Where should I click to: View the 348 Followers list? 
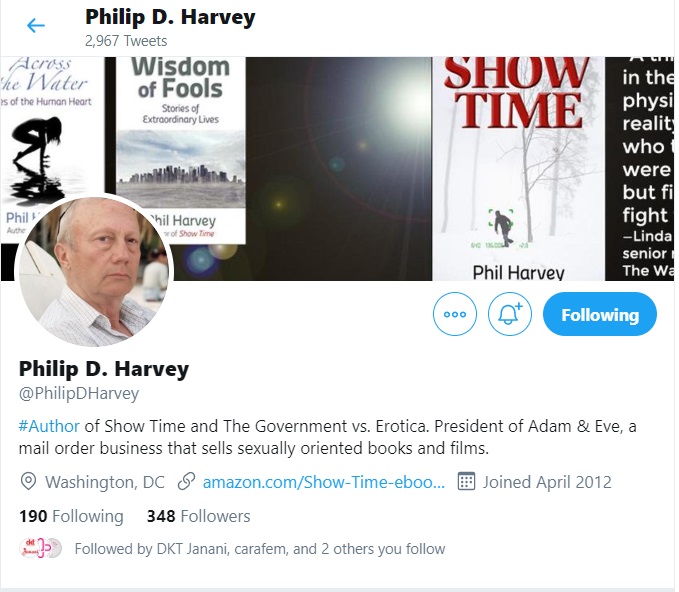(x=198, y=516)
